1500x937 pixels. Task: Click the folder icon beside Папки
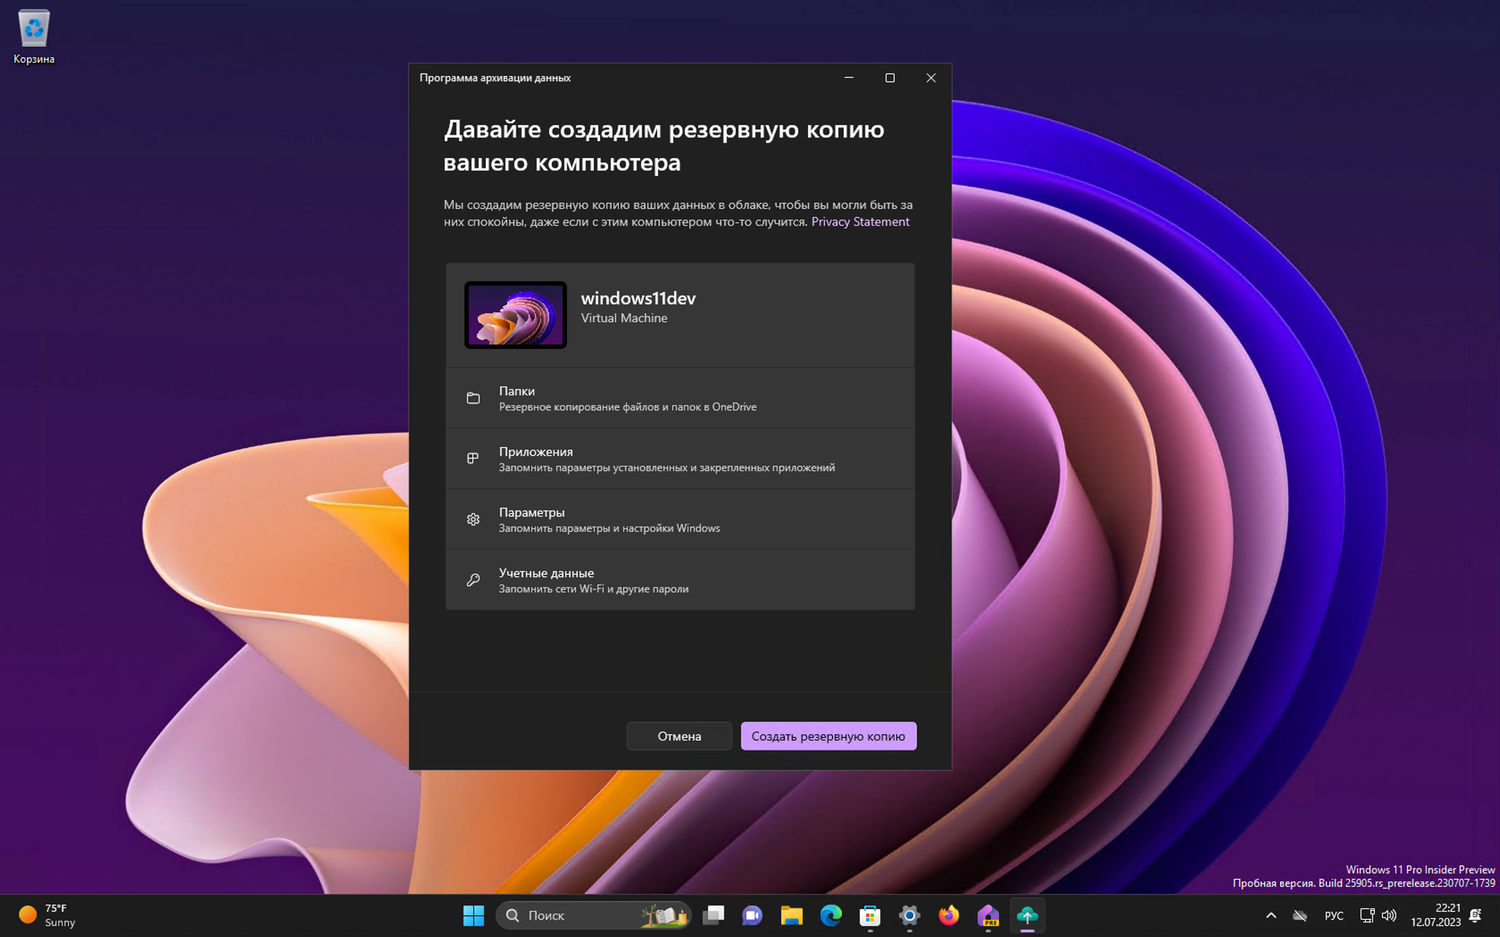click(473, 398)
